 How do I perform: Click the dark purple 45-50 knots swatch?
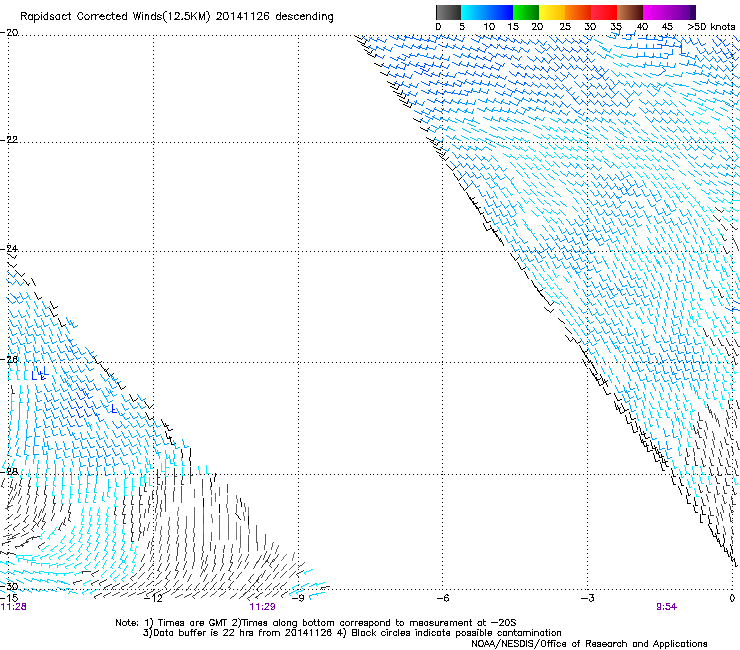tap(682, 12)
